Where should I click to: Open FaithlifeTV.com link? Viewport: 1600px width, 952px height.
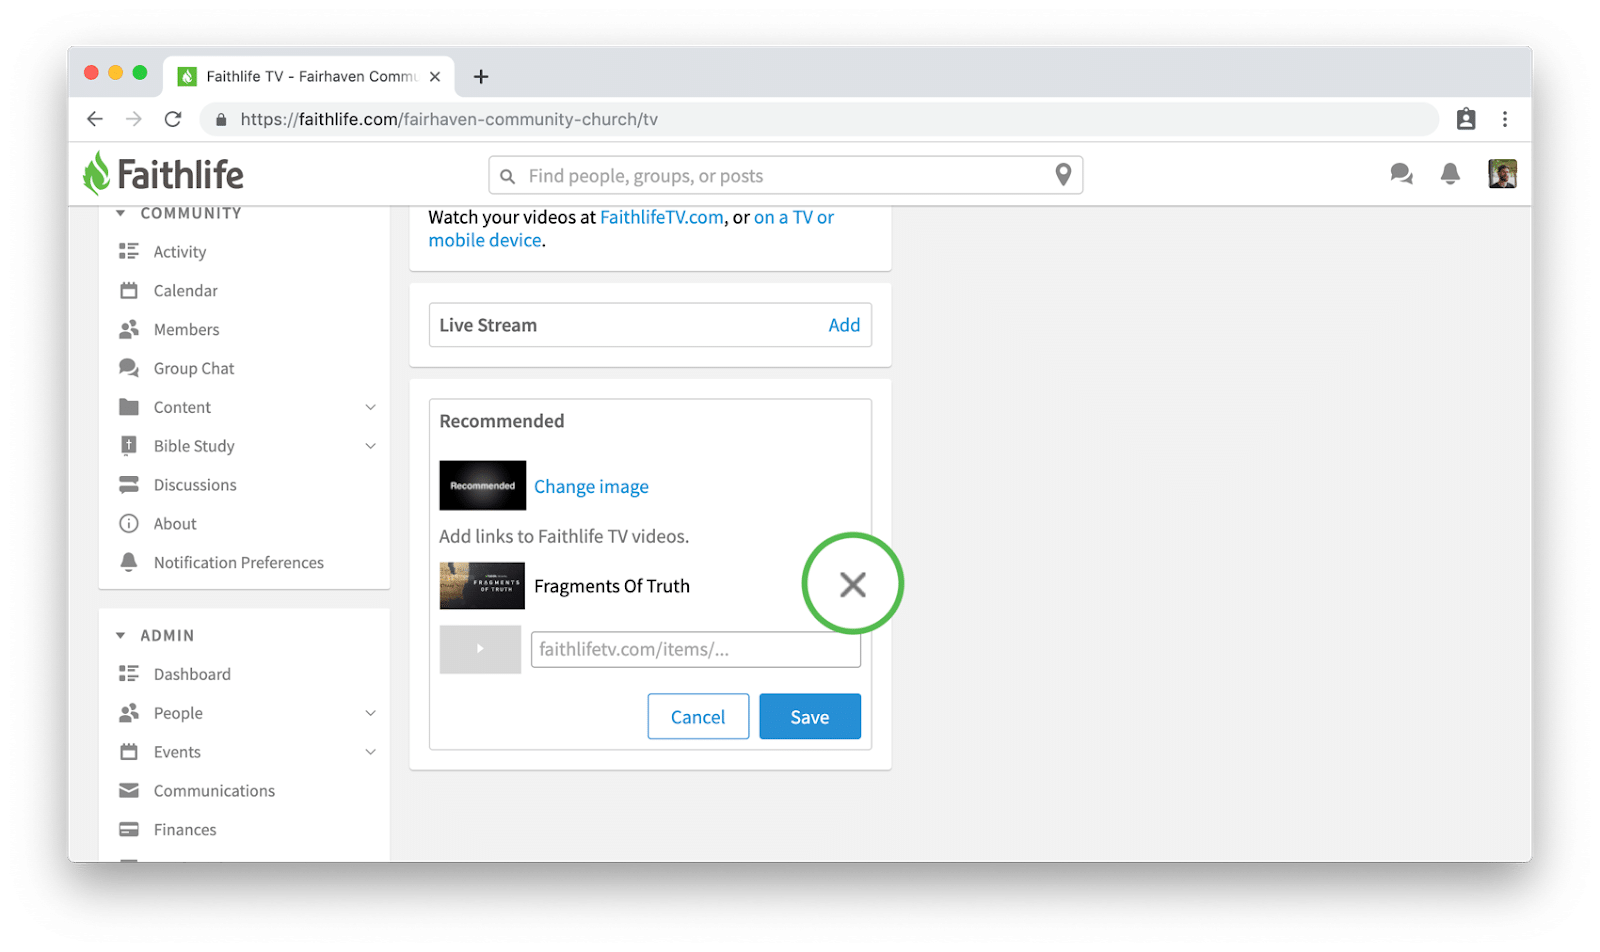[662, 217]
